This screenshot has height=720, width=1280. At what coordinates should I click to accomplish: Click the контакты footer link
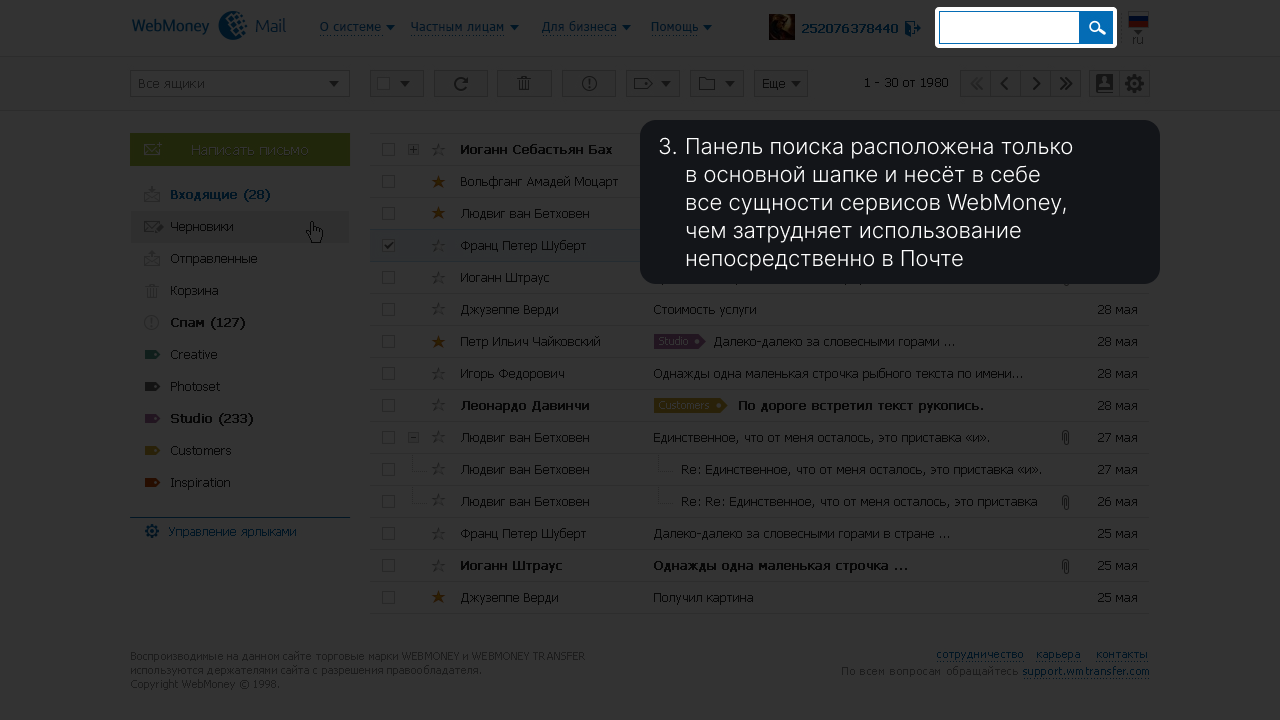coord(1122,654)
